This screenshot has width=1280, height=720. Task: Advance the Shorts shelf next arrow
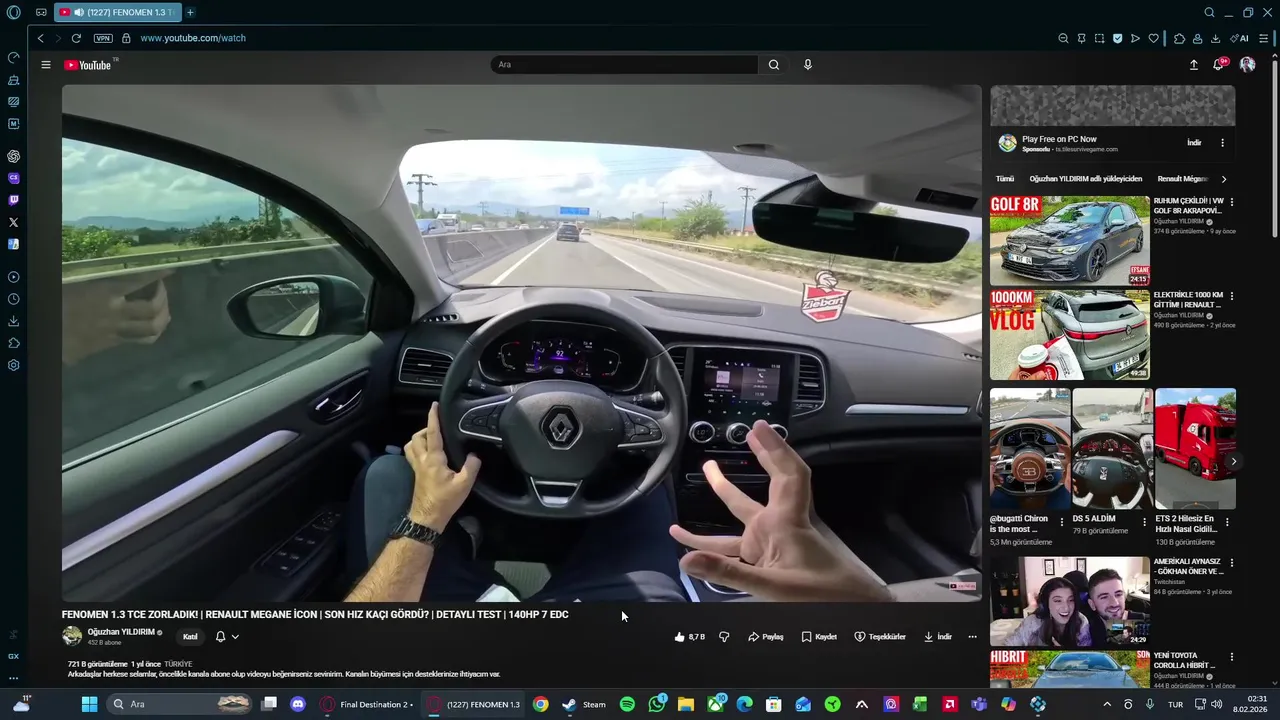pyautogui.click(x=1234, y=462)
